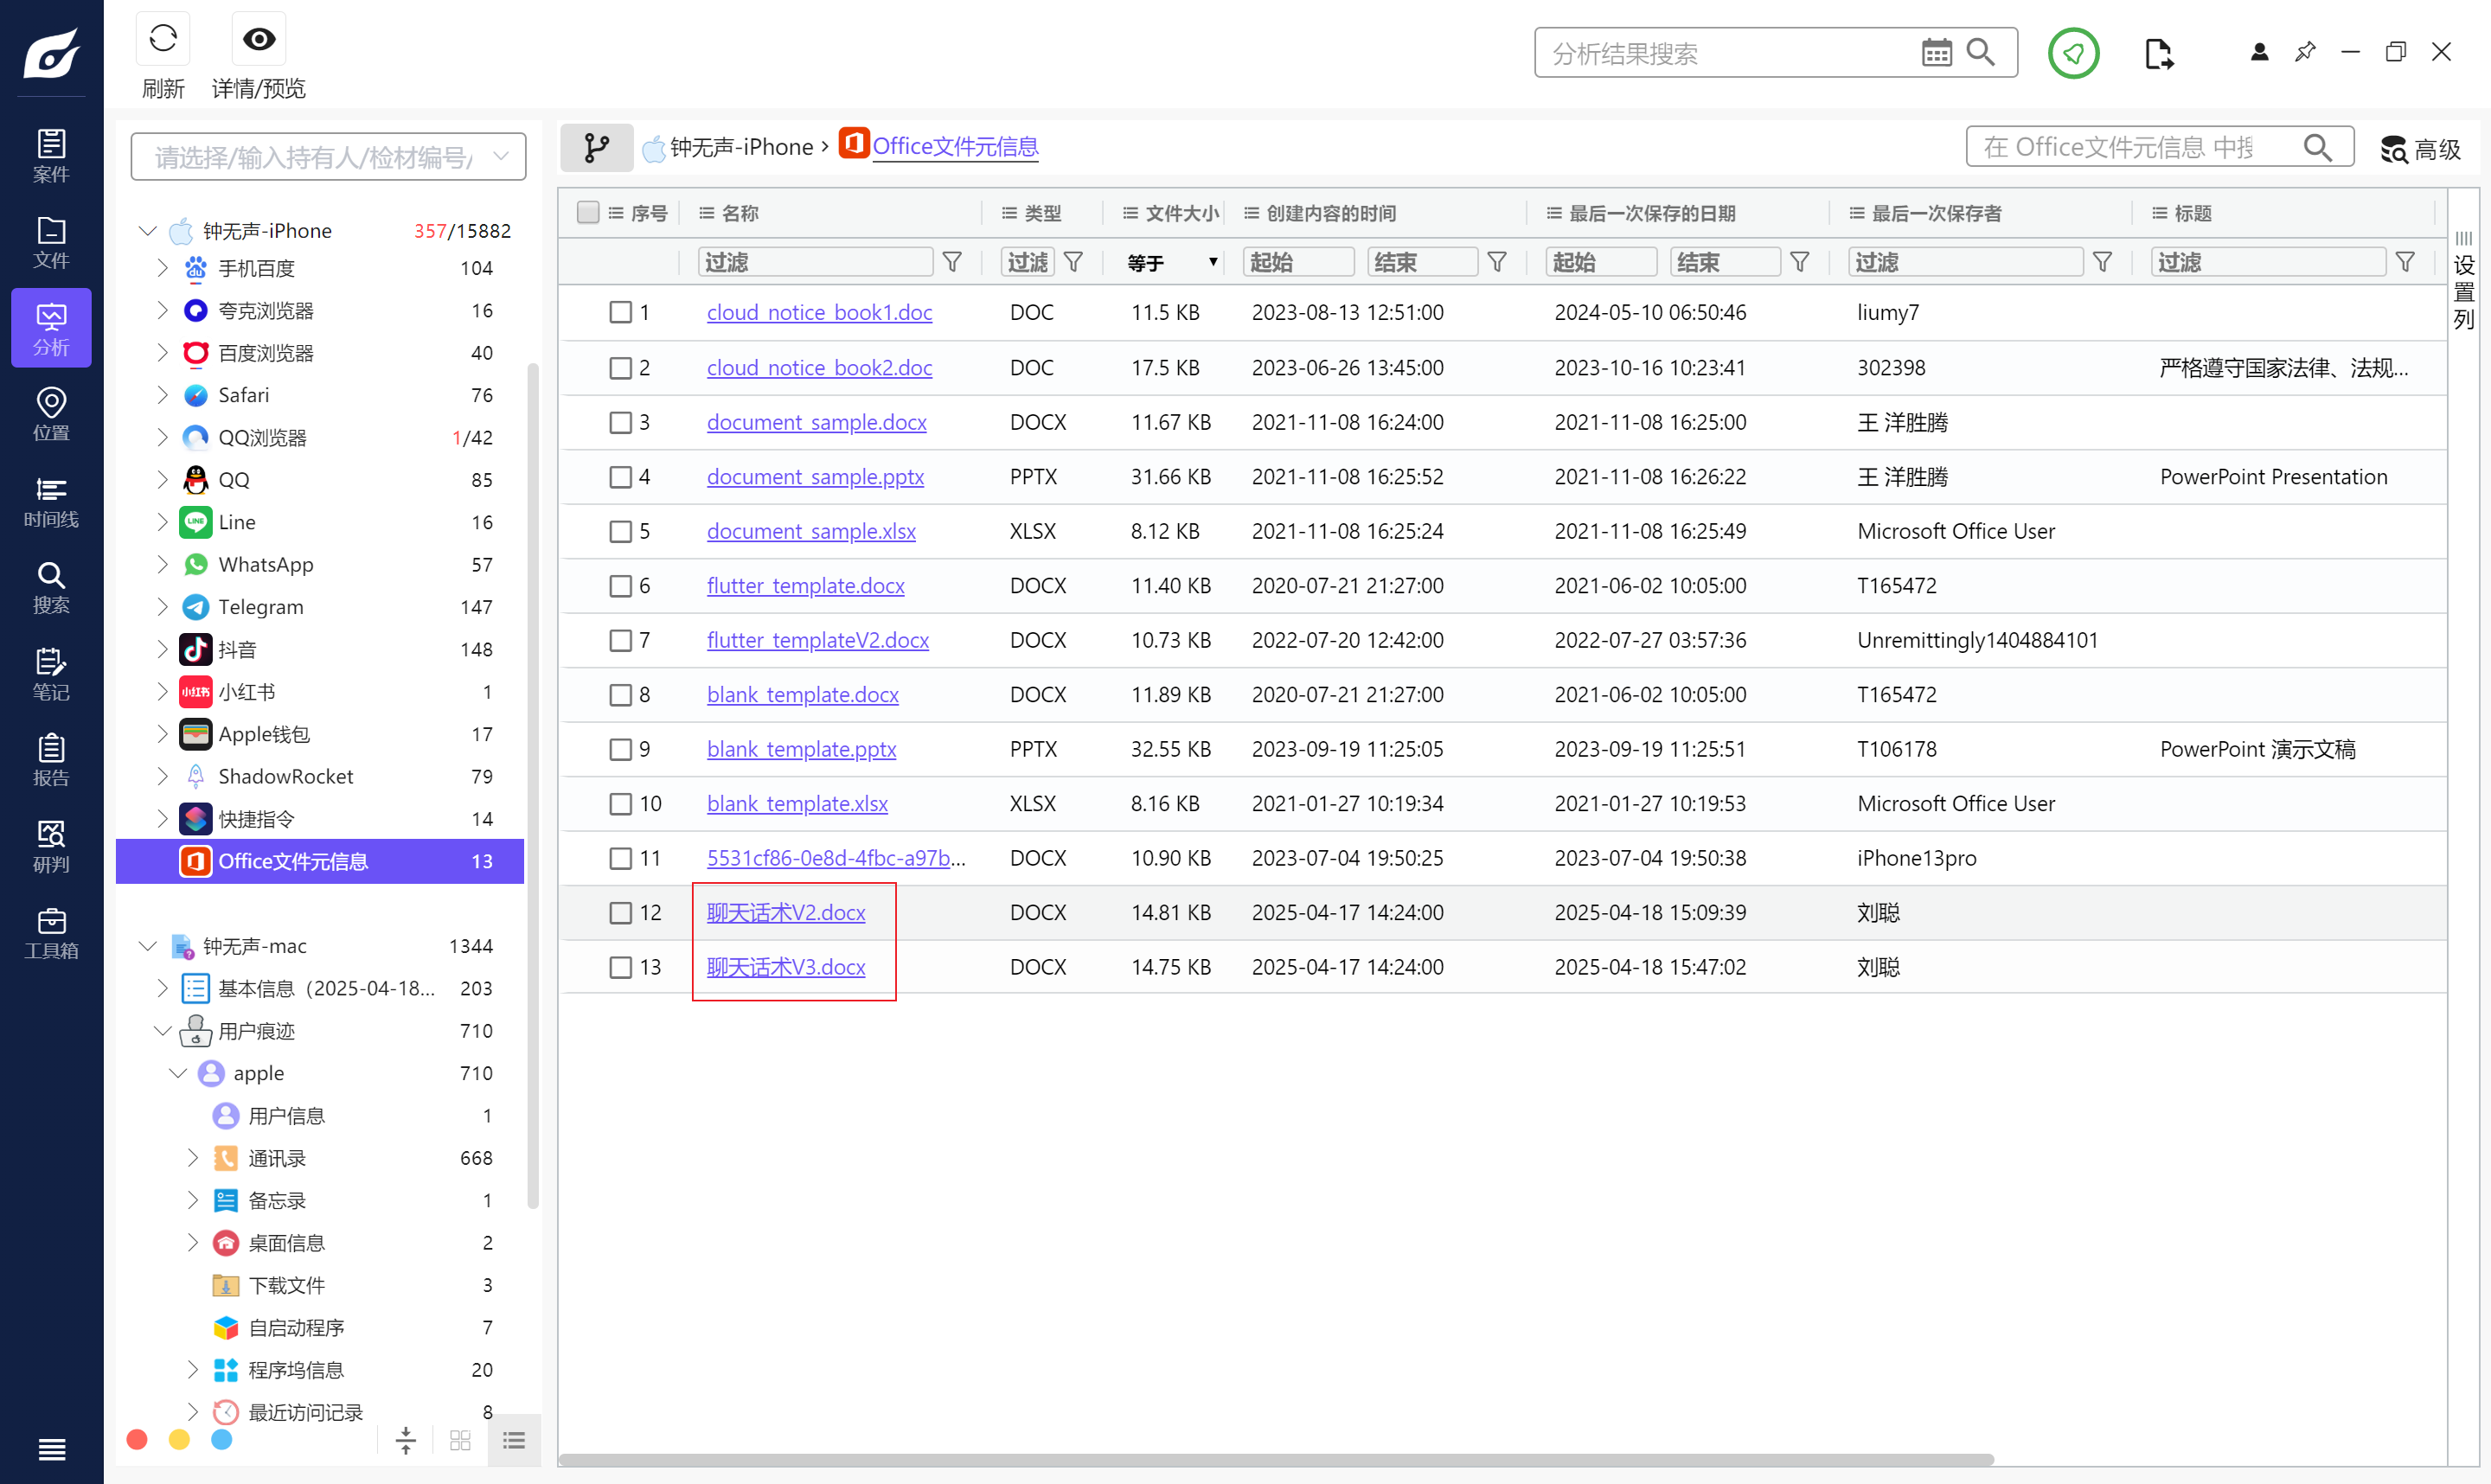Toggle the select-all checkbox in the table header

[x=588, y=212]
